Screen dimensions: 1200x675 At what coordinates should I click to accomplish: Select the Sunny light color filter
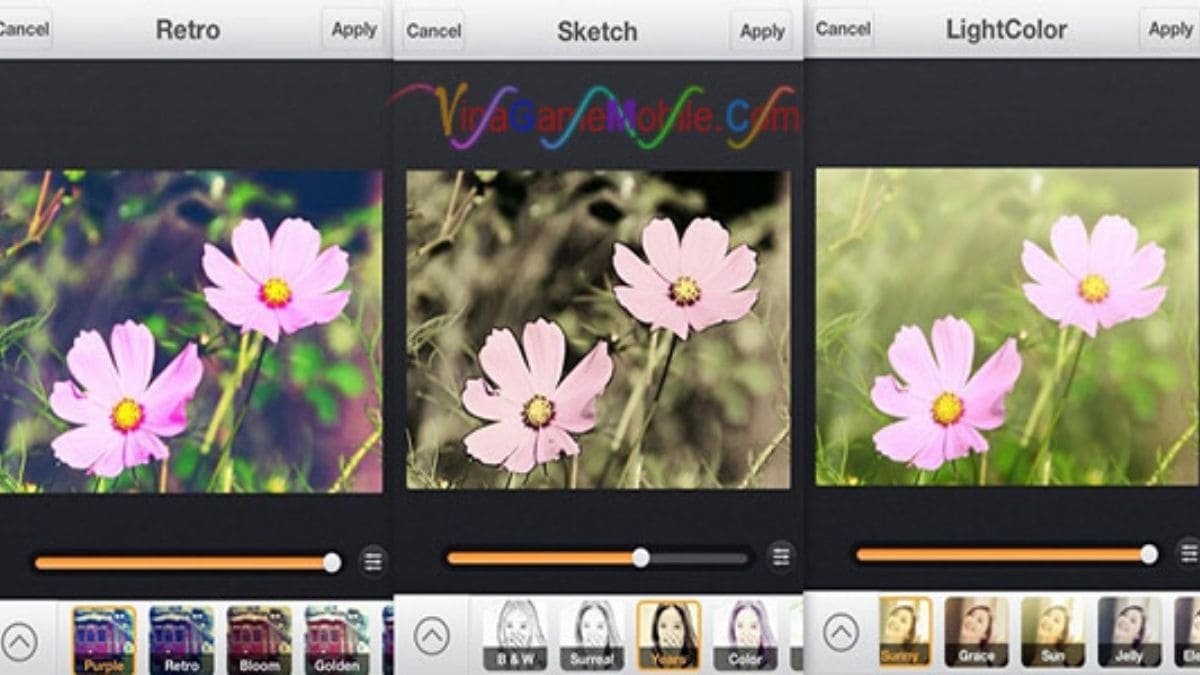pos(905,631)
